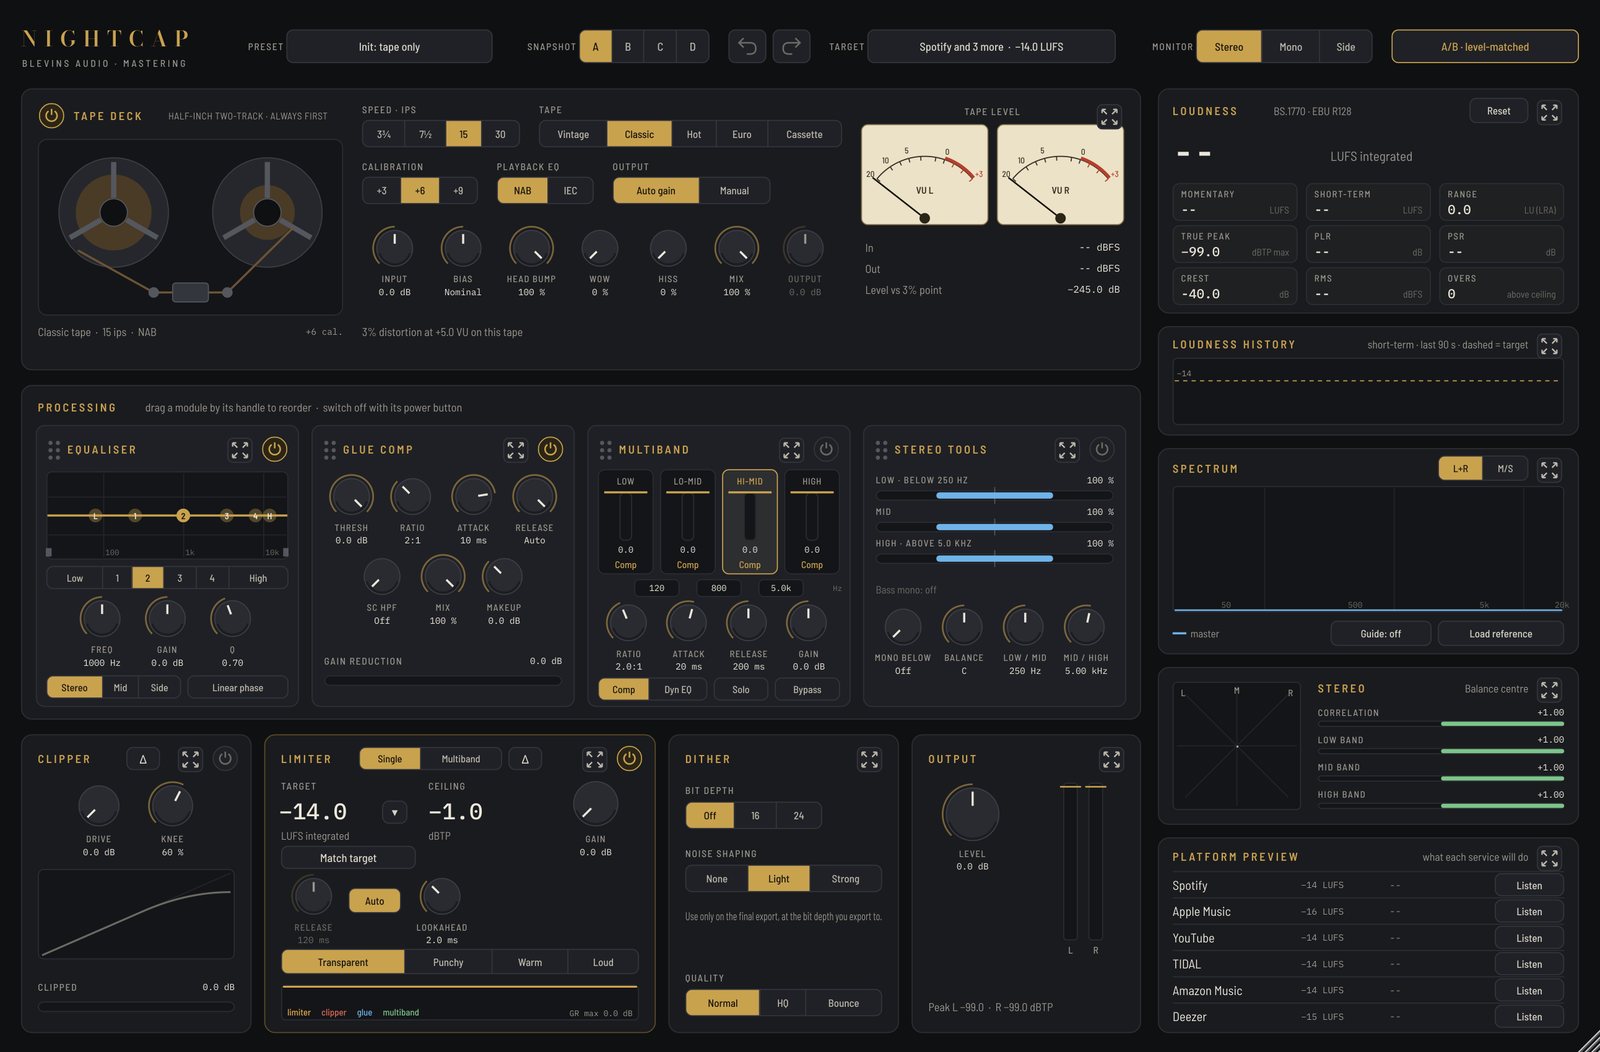Open the Init: tape only preset dropdown
The image size is (1600, 1052).
coord(389,46)
